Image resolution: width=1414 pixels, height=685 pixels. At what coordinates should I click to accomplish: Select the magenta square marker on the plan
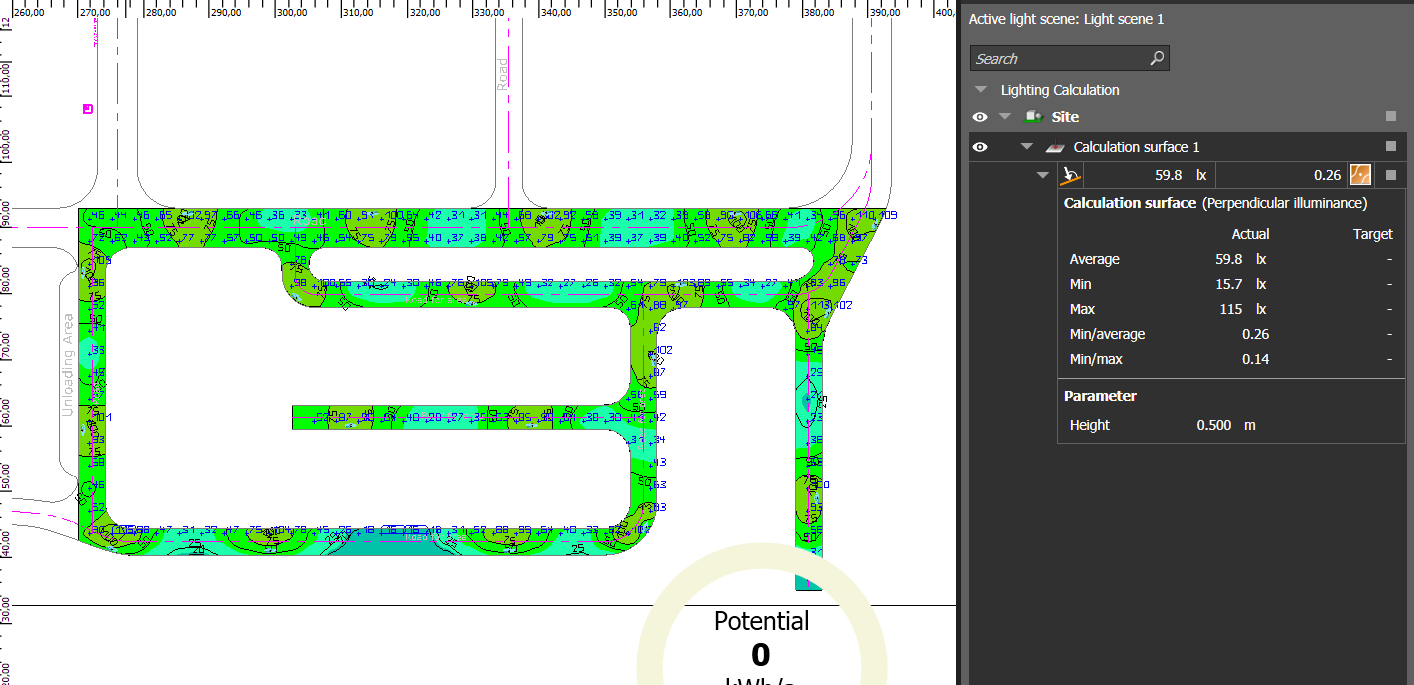(x=88, y=108)
